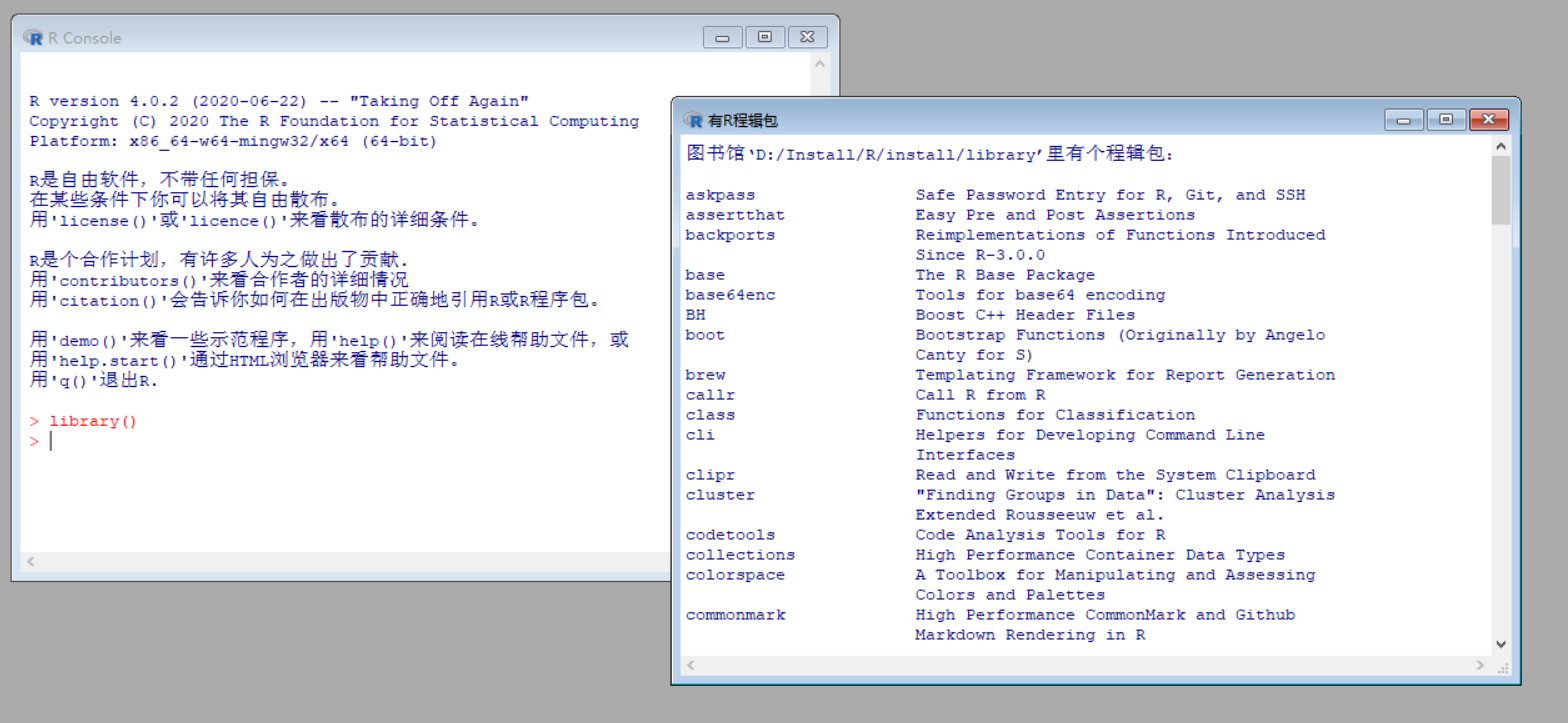The image size is (1568, 723).
Task: Click the R version 4.0.2 line
Action: [279, 101]
